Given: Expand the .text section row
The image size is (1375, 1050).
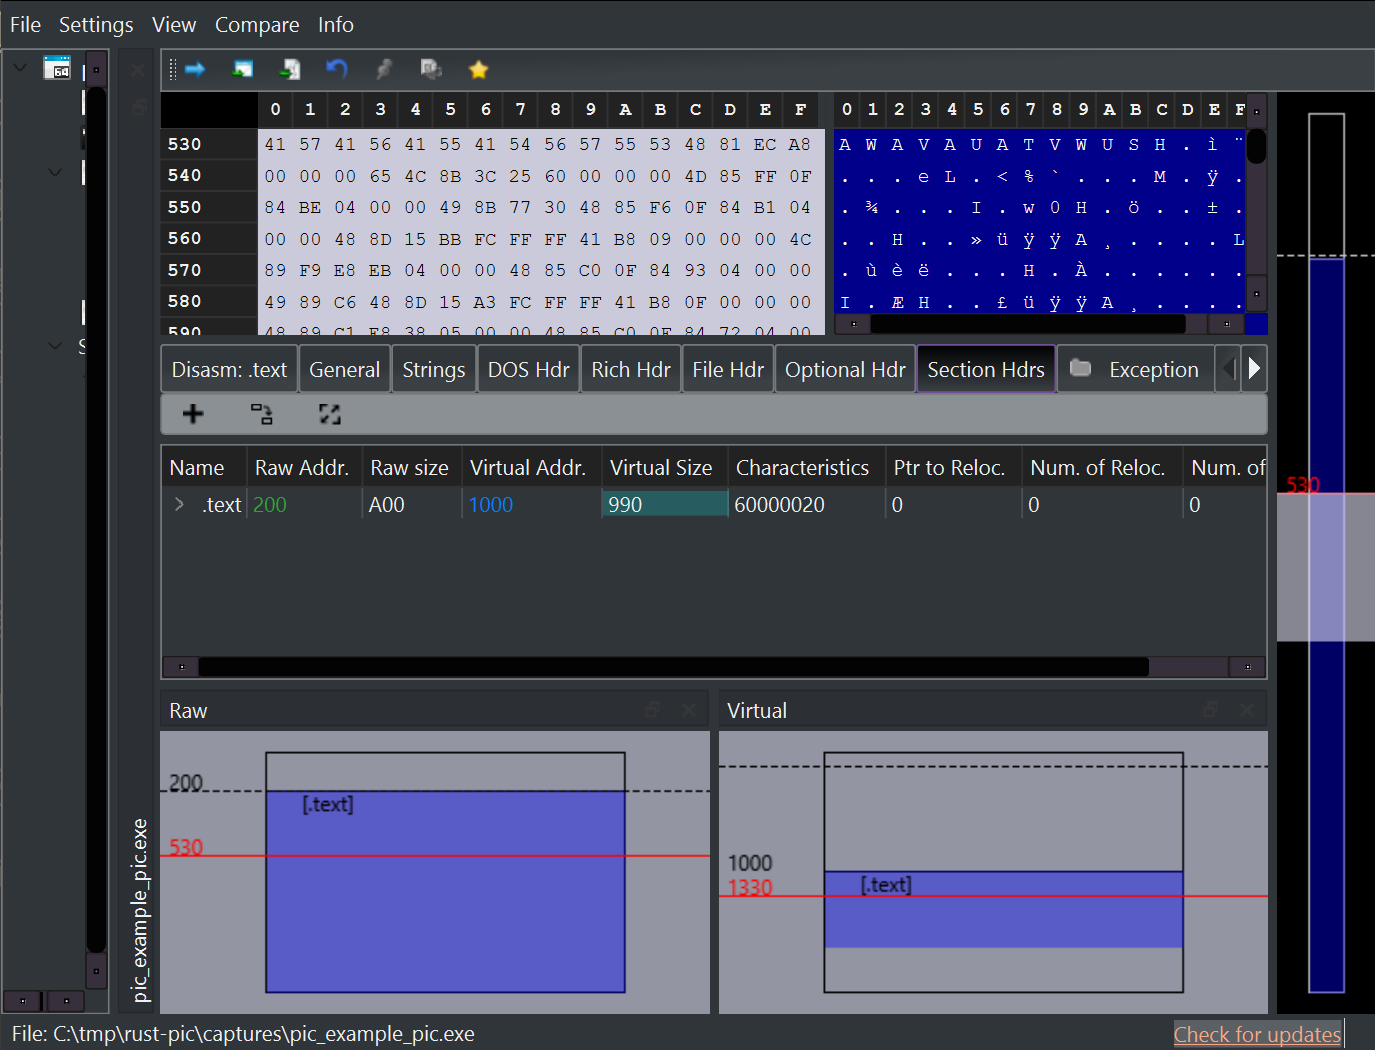Looking at the screenshot, I should [179, 504].
